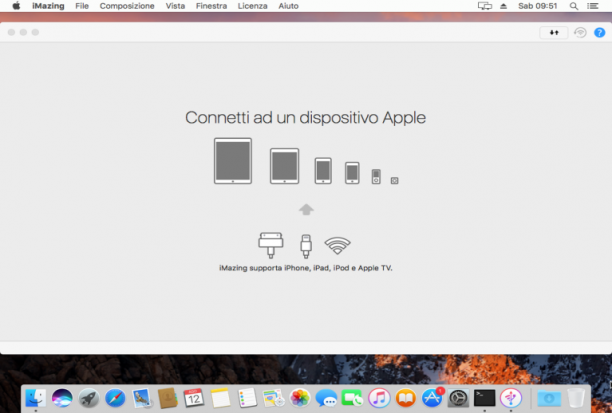
Task: Open the Licenza menu
Action: 253,6
